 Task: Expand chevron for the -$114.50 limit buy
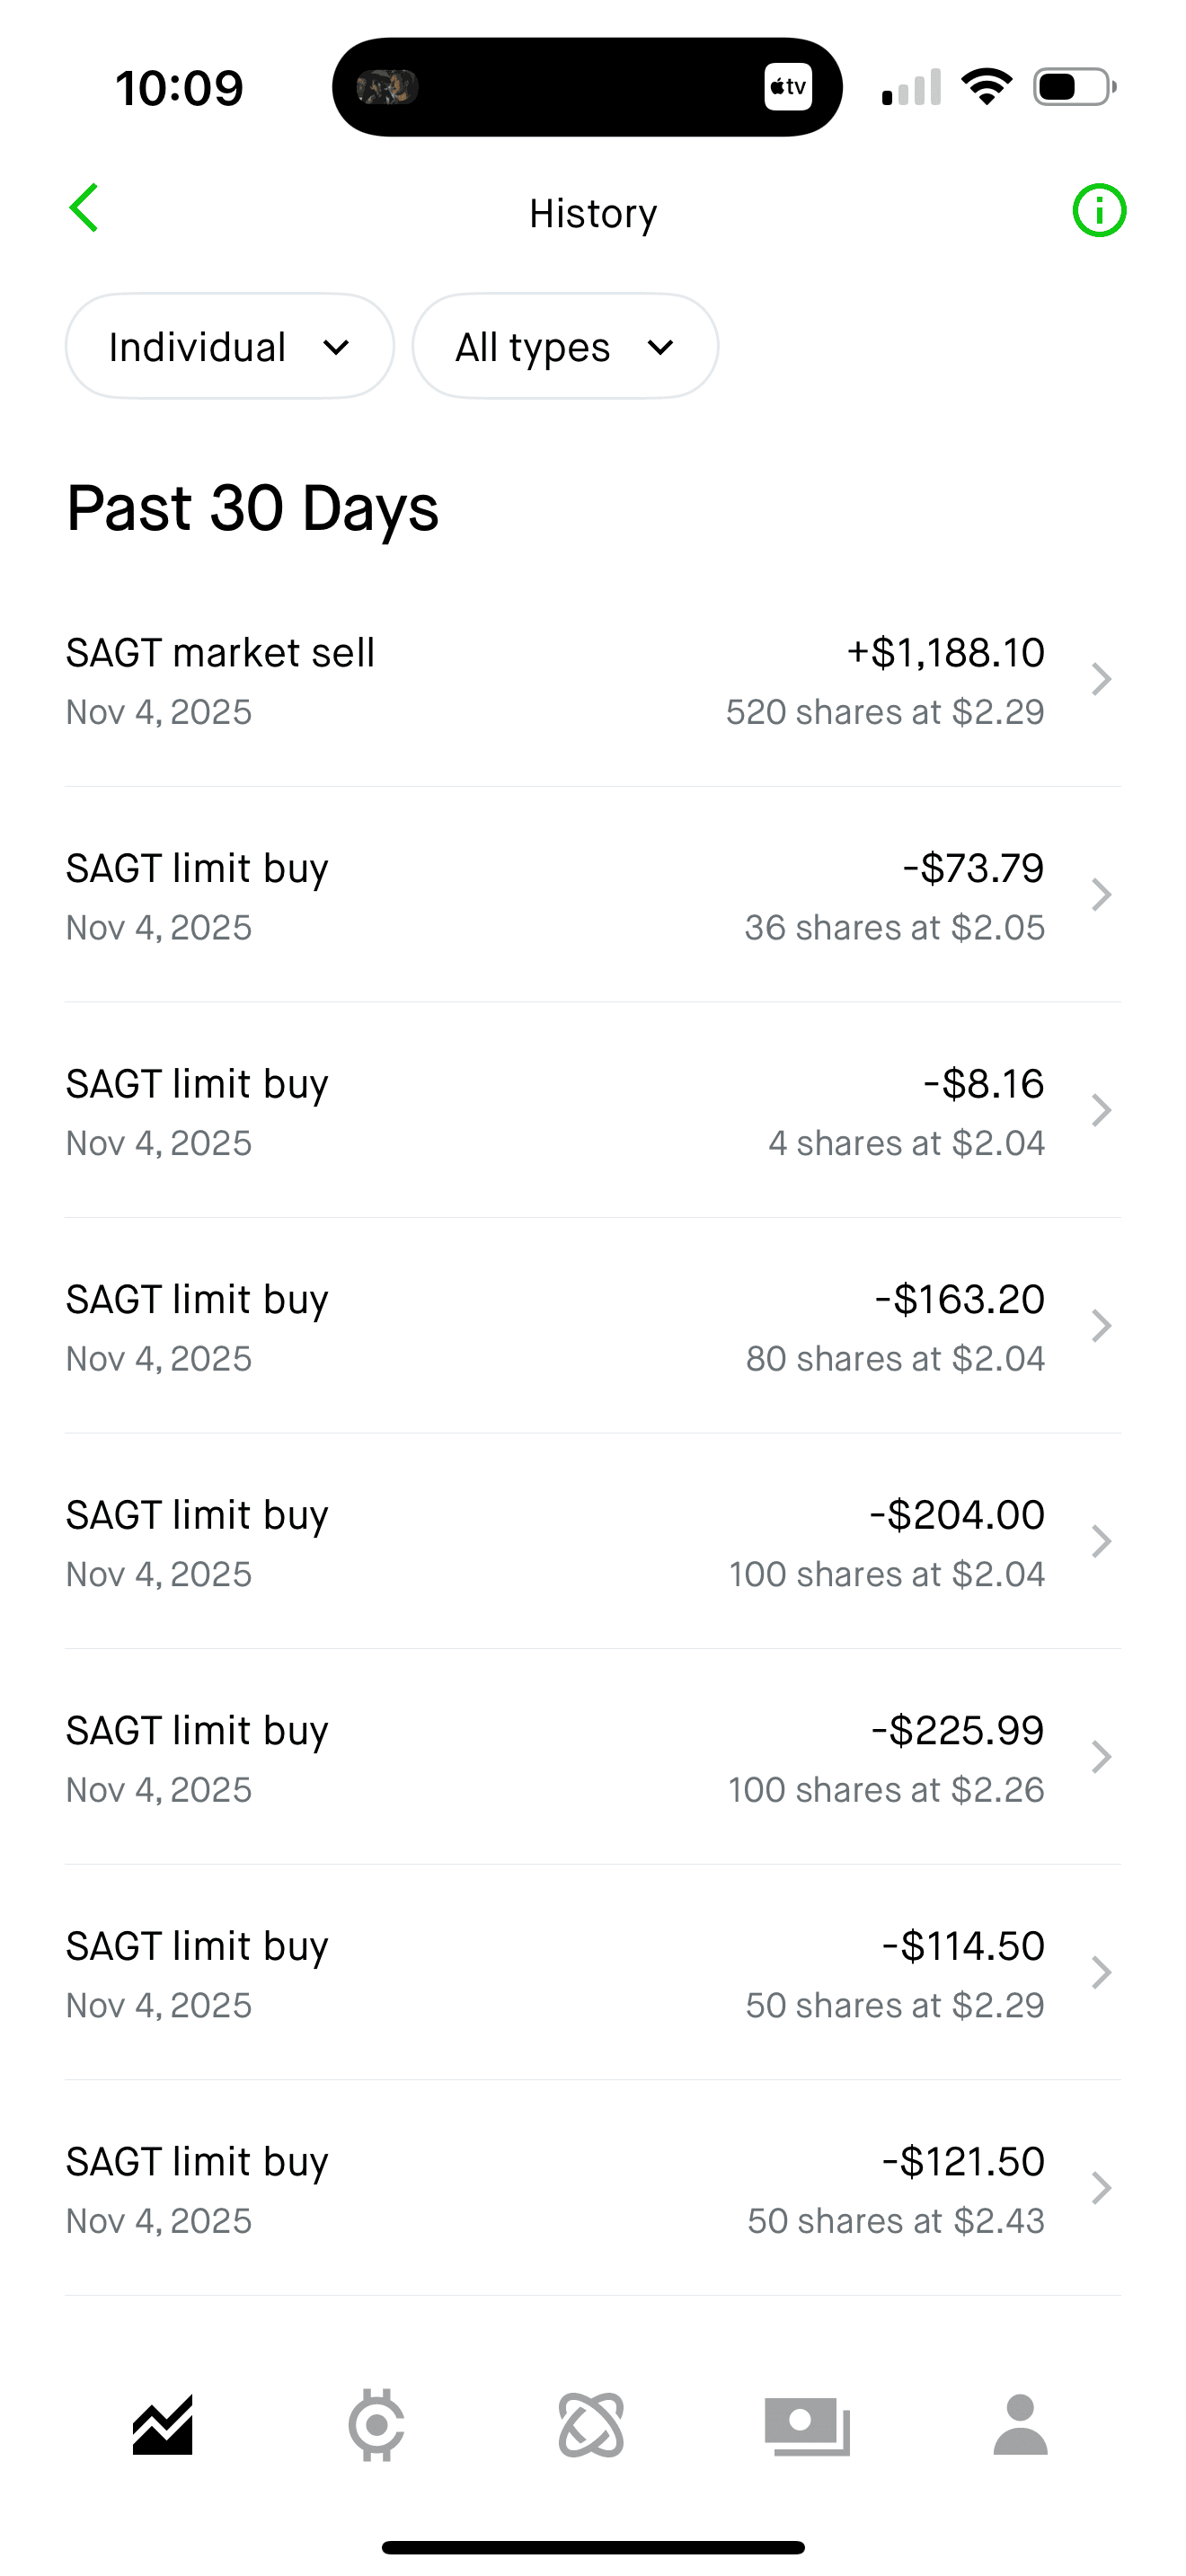point(1101,1973)
